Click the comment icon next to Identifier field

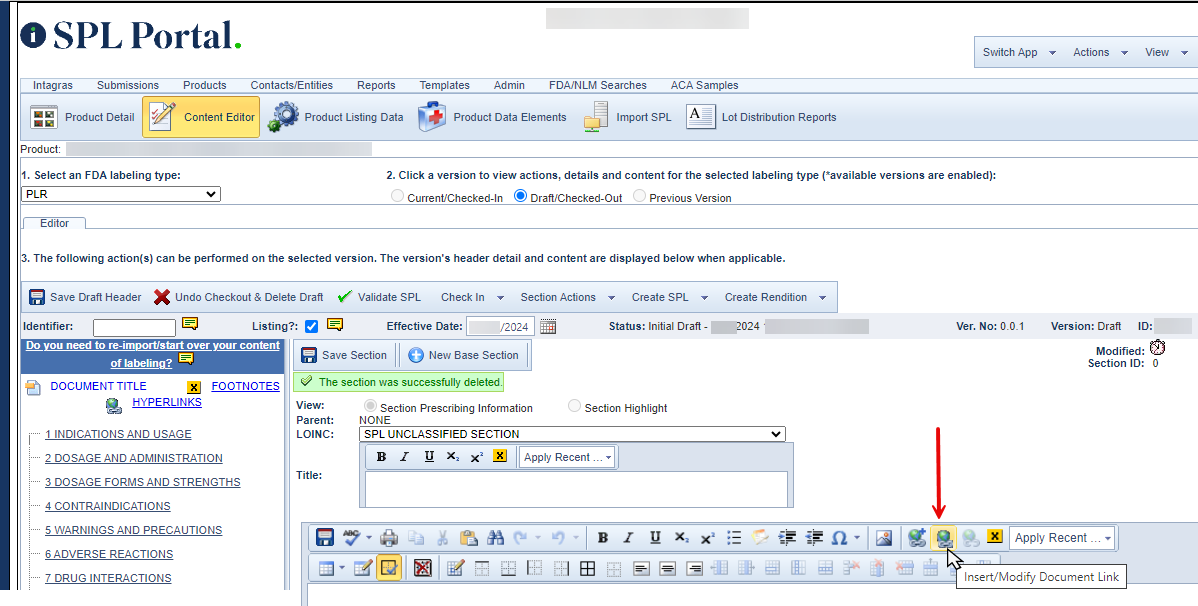[x=190, y=324]
